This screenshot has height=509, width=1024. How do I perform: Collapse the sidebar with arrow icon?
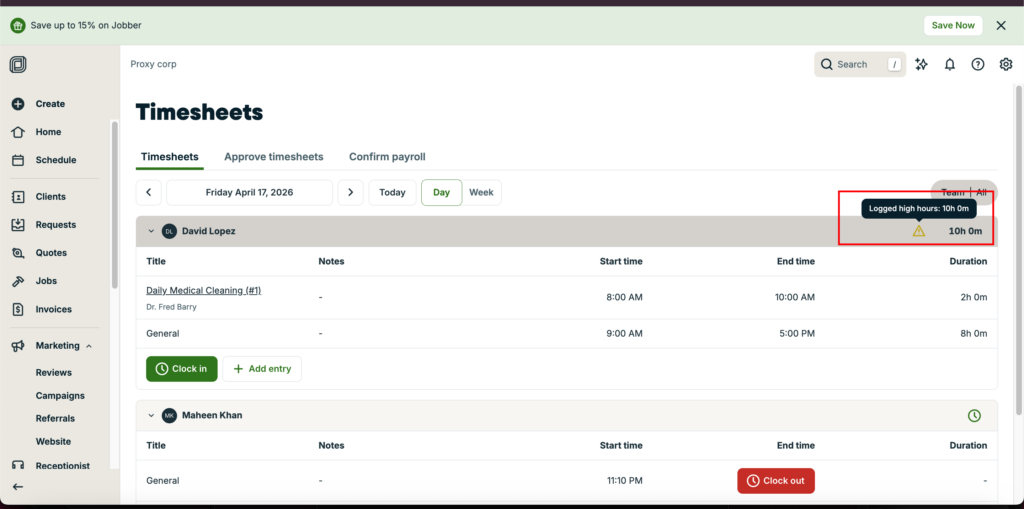18,487
